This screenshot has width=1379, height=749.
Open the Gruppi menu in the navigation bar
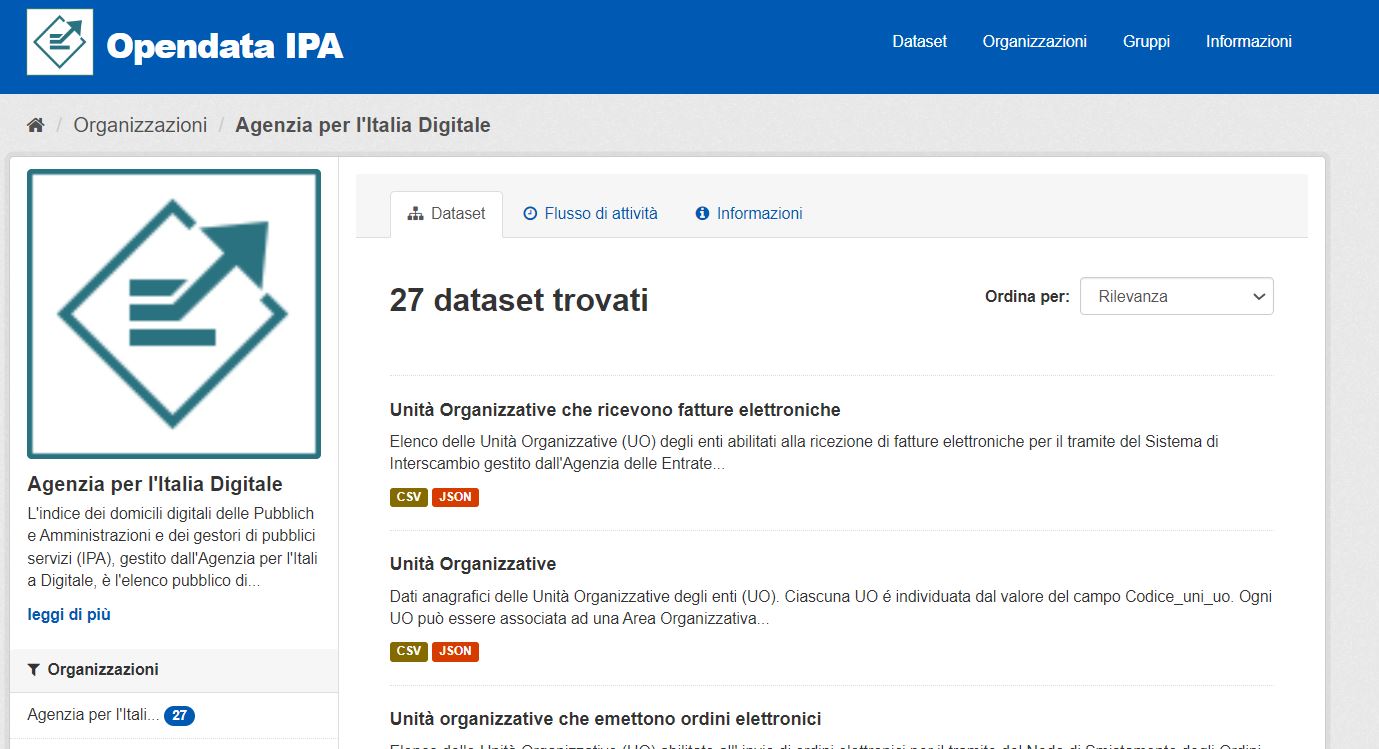(x=1145, y=41)
